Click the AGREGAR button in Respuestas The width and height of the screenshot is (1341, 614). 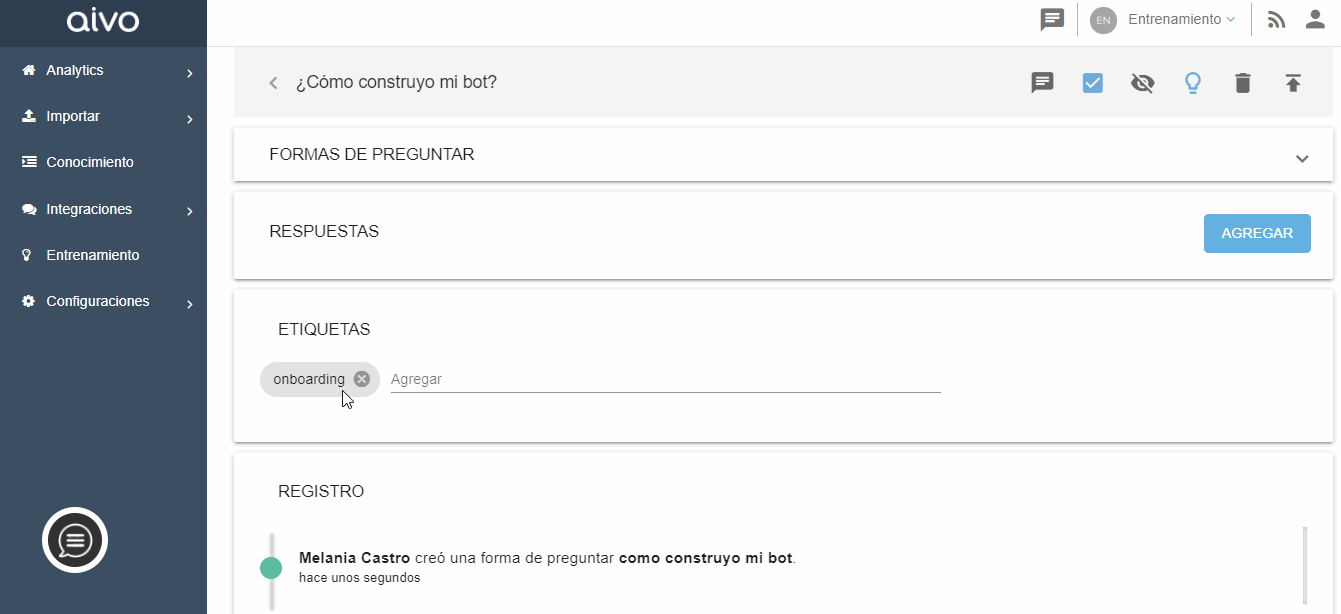(1257, 233)
